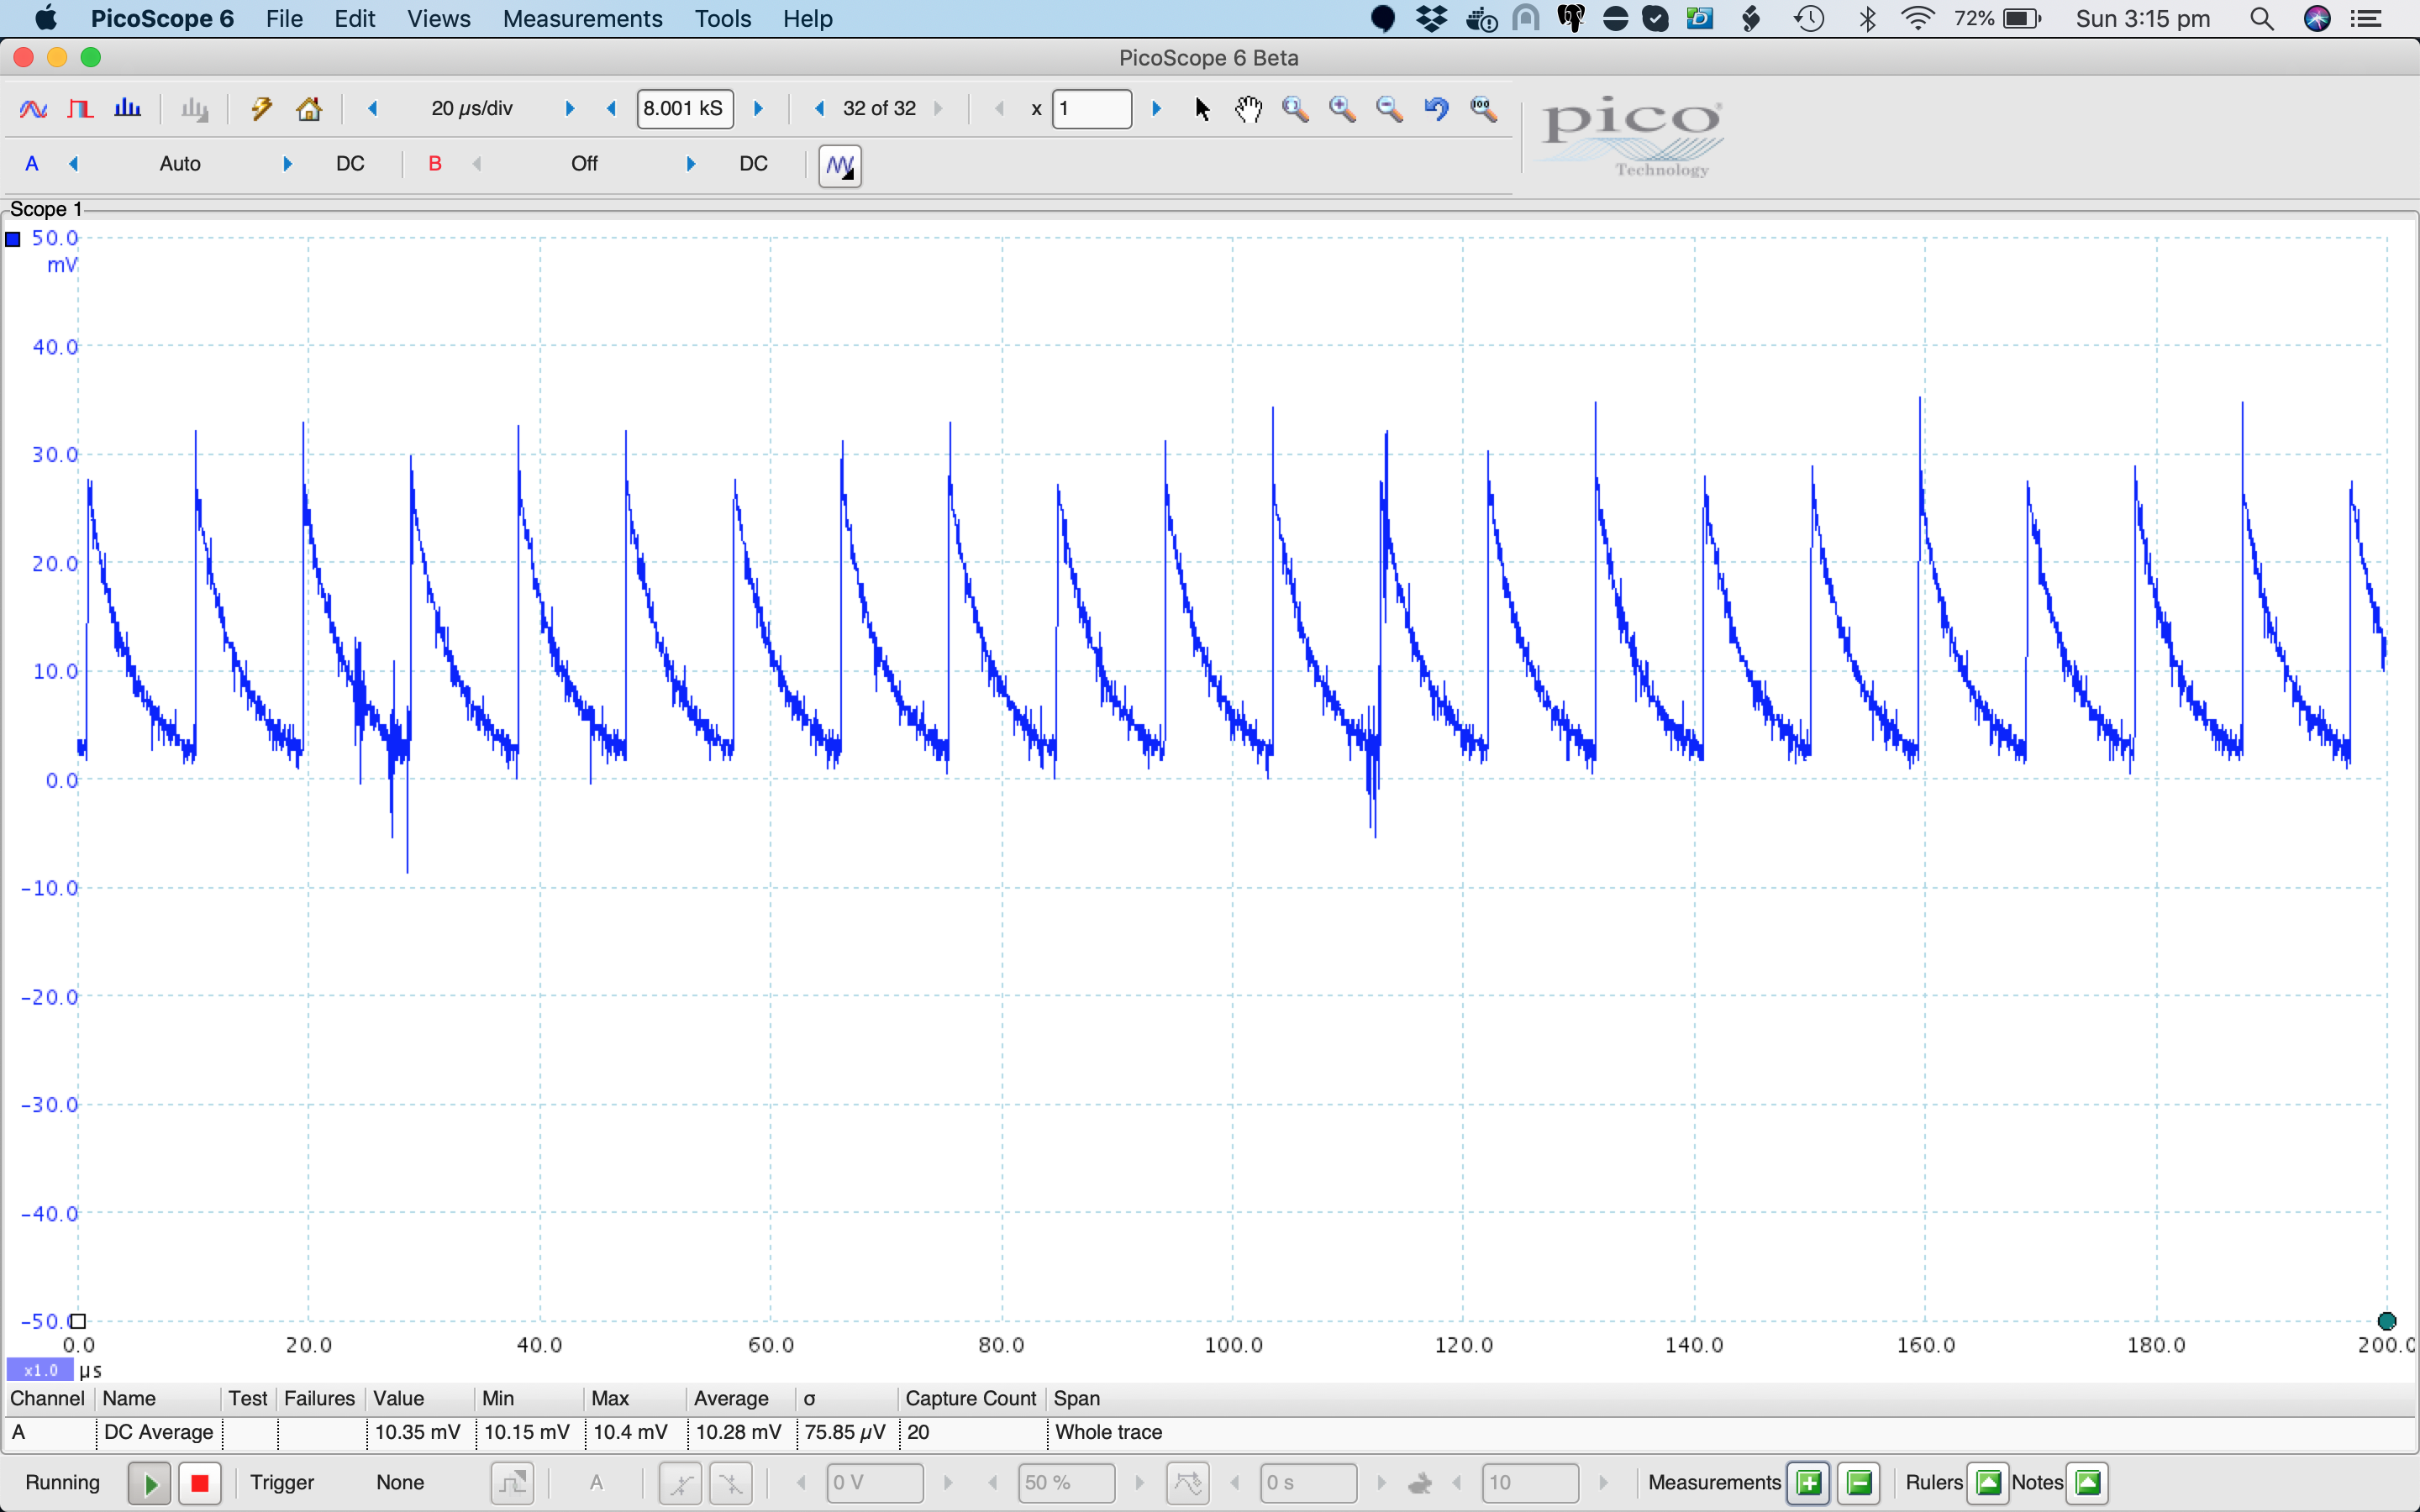The image size is (2420, 1512).
Task: Switch to Scope mode
Action: click(x=34, y=108)
